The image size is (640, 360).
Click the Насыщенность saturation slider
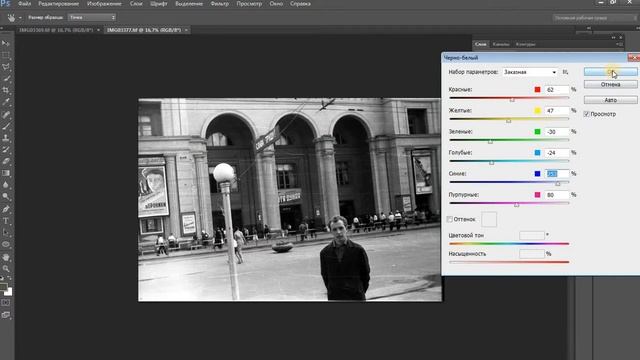point(509,262)
